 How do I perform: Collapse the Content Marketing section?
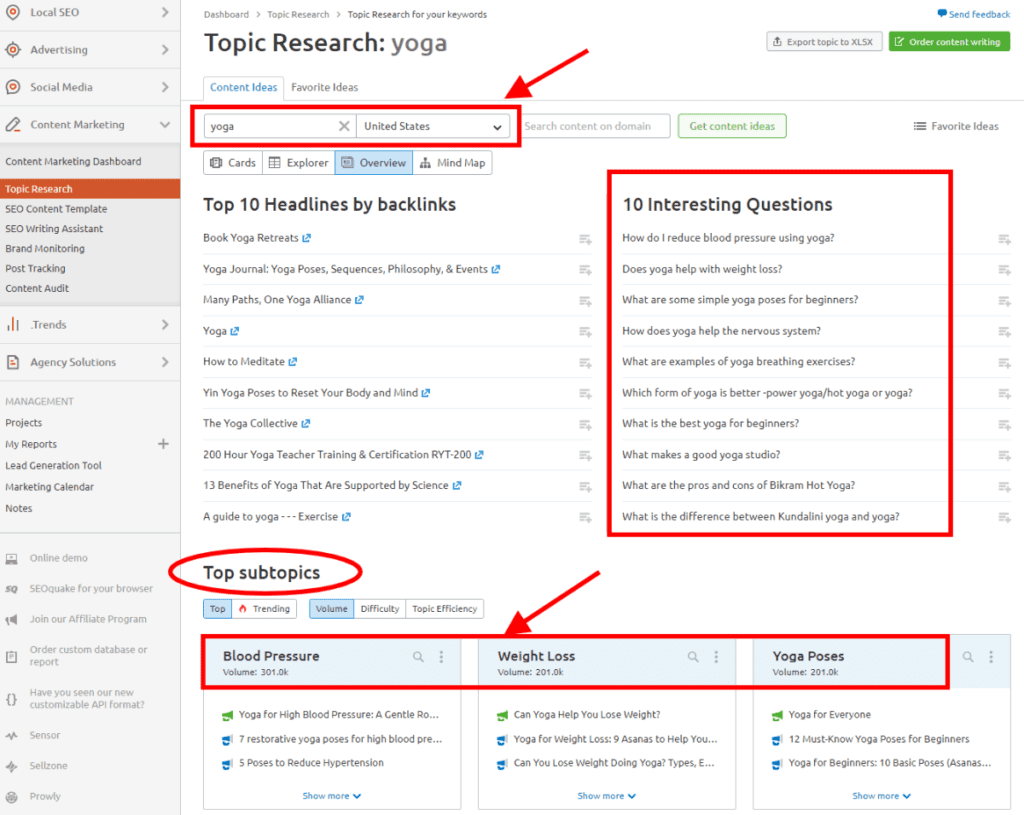tap(165, 124)
